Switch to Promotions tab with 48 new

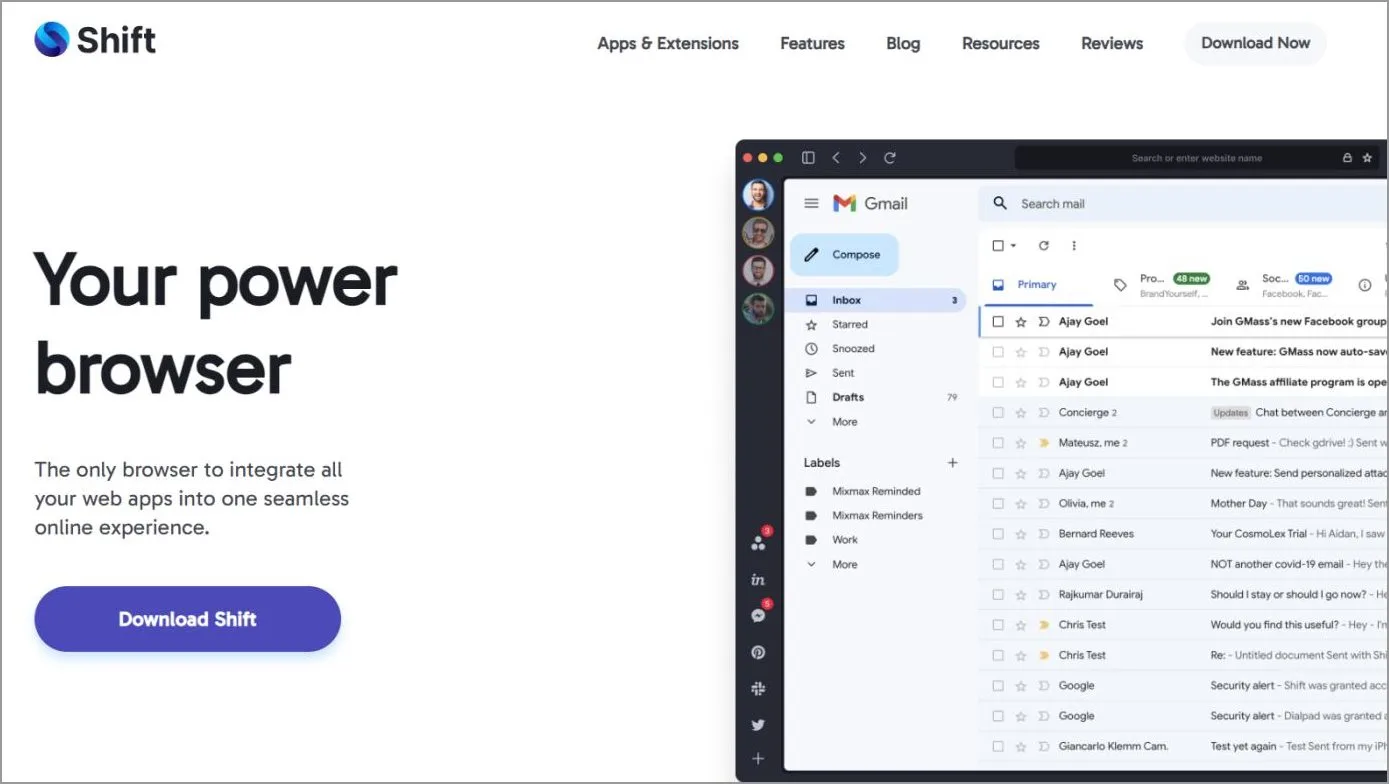1164,285
